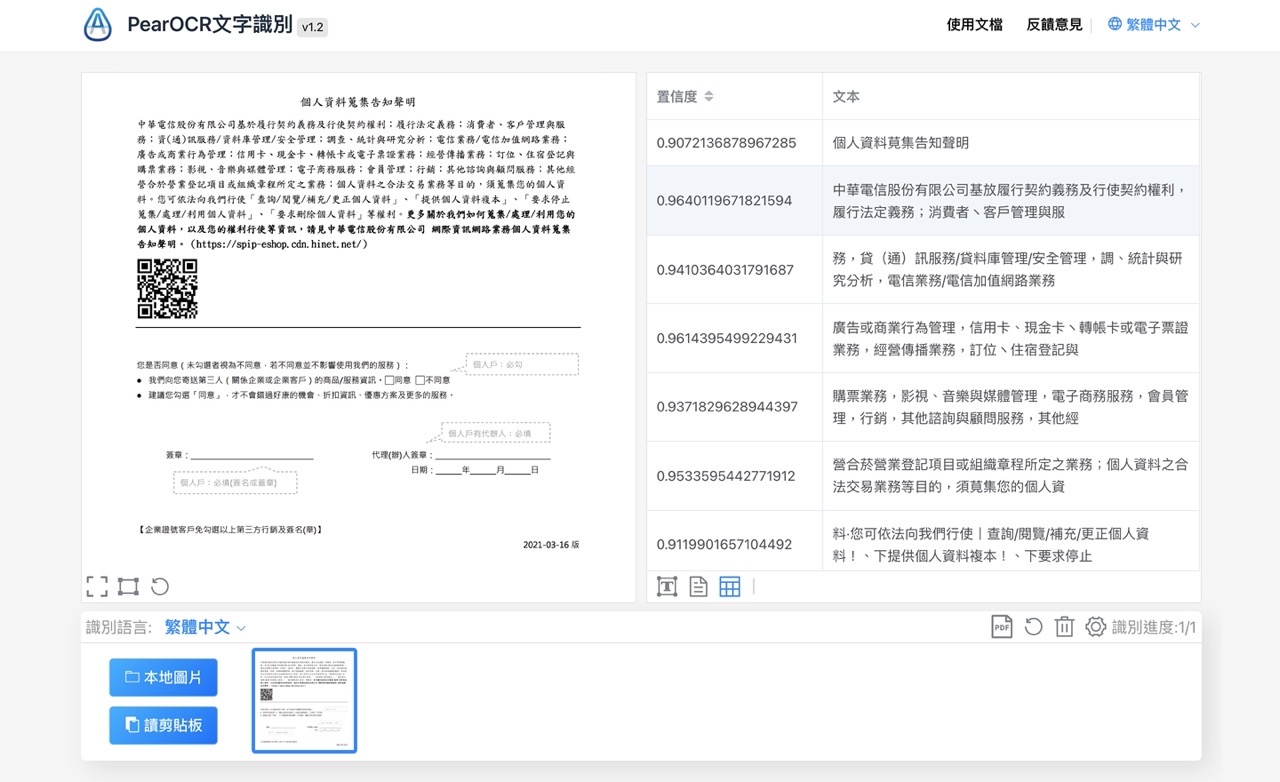This screenshot has width=1280, height=782.
Task: Click the 識別進度:1/1 progress text
Action: pos(1154,627)
